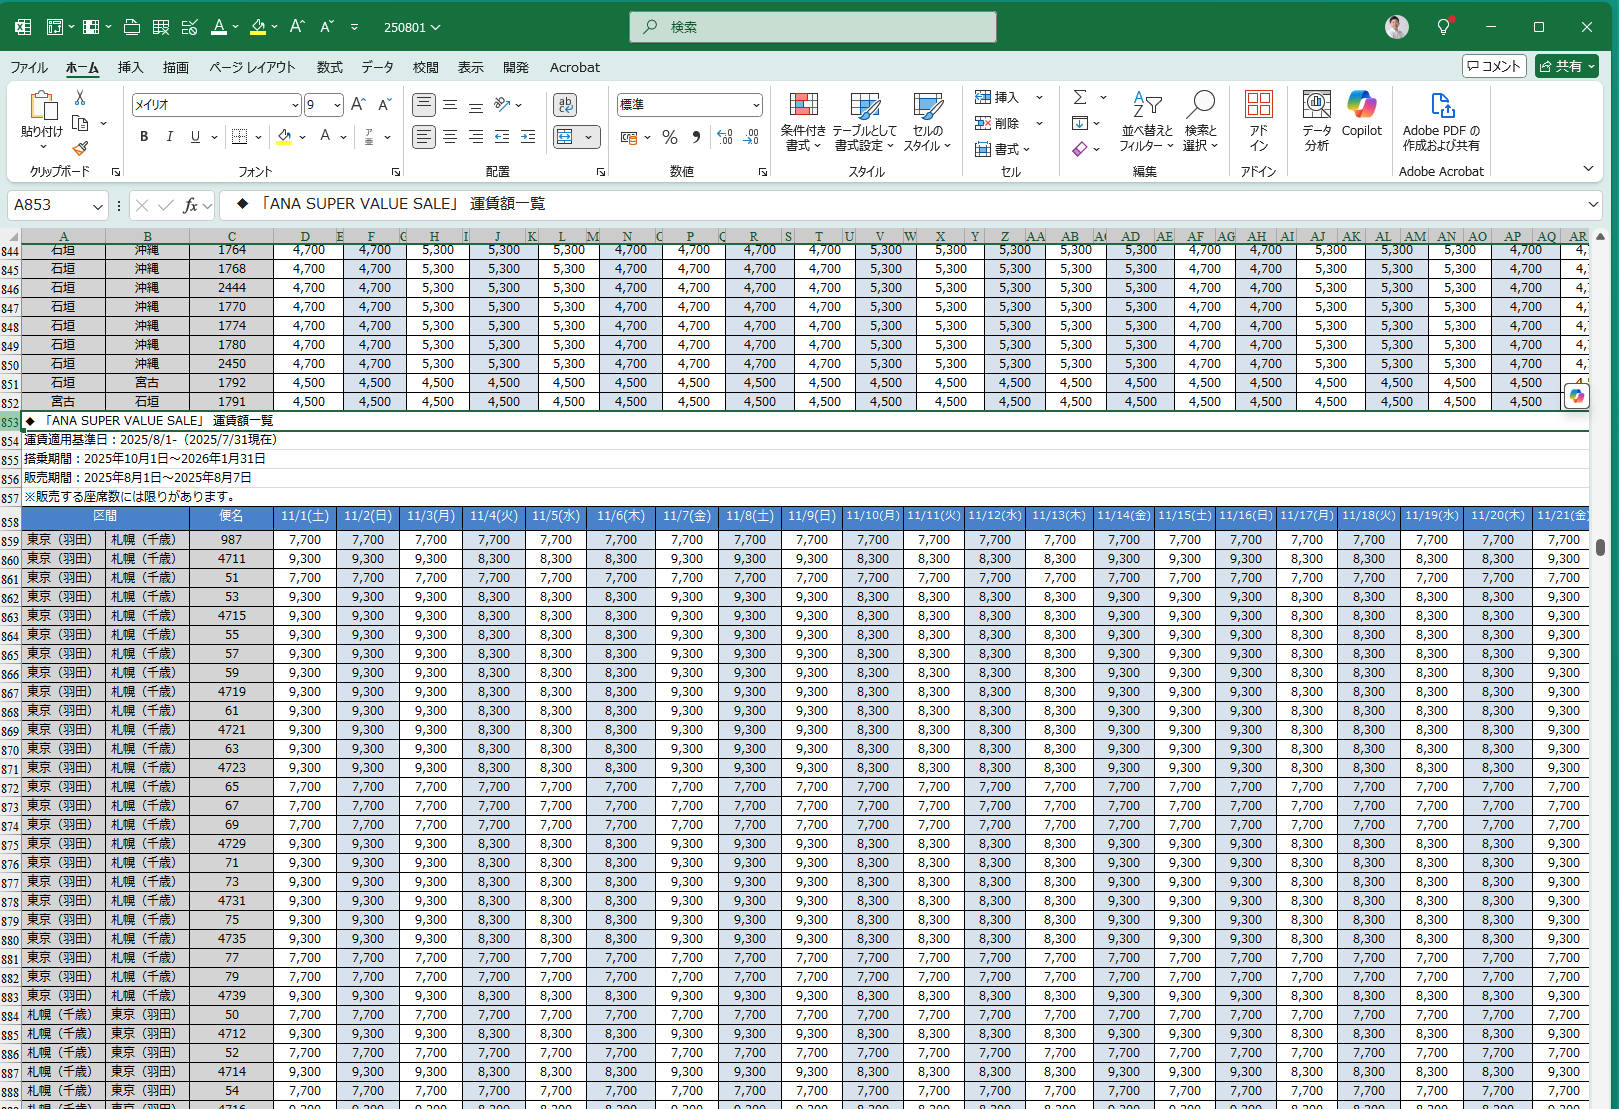Switch to the 挿入 (Insert) tab
This screenshot has width=1619, height=1109.
coord(131,67)
